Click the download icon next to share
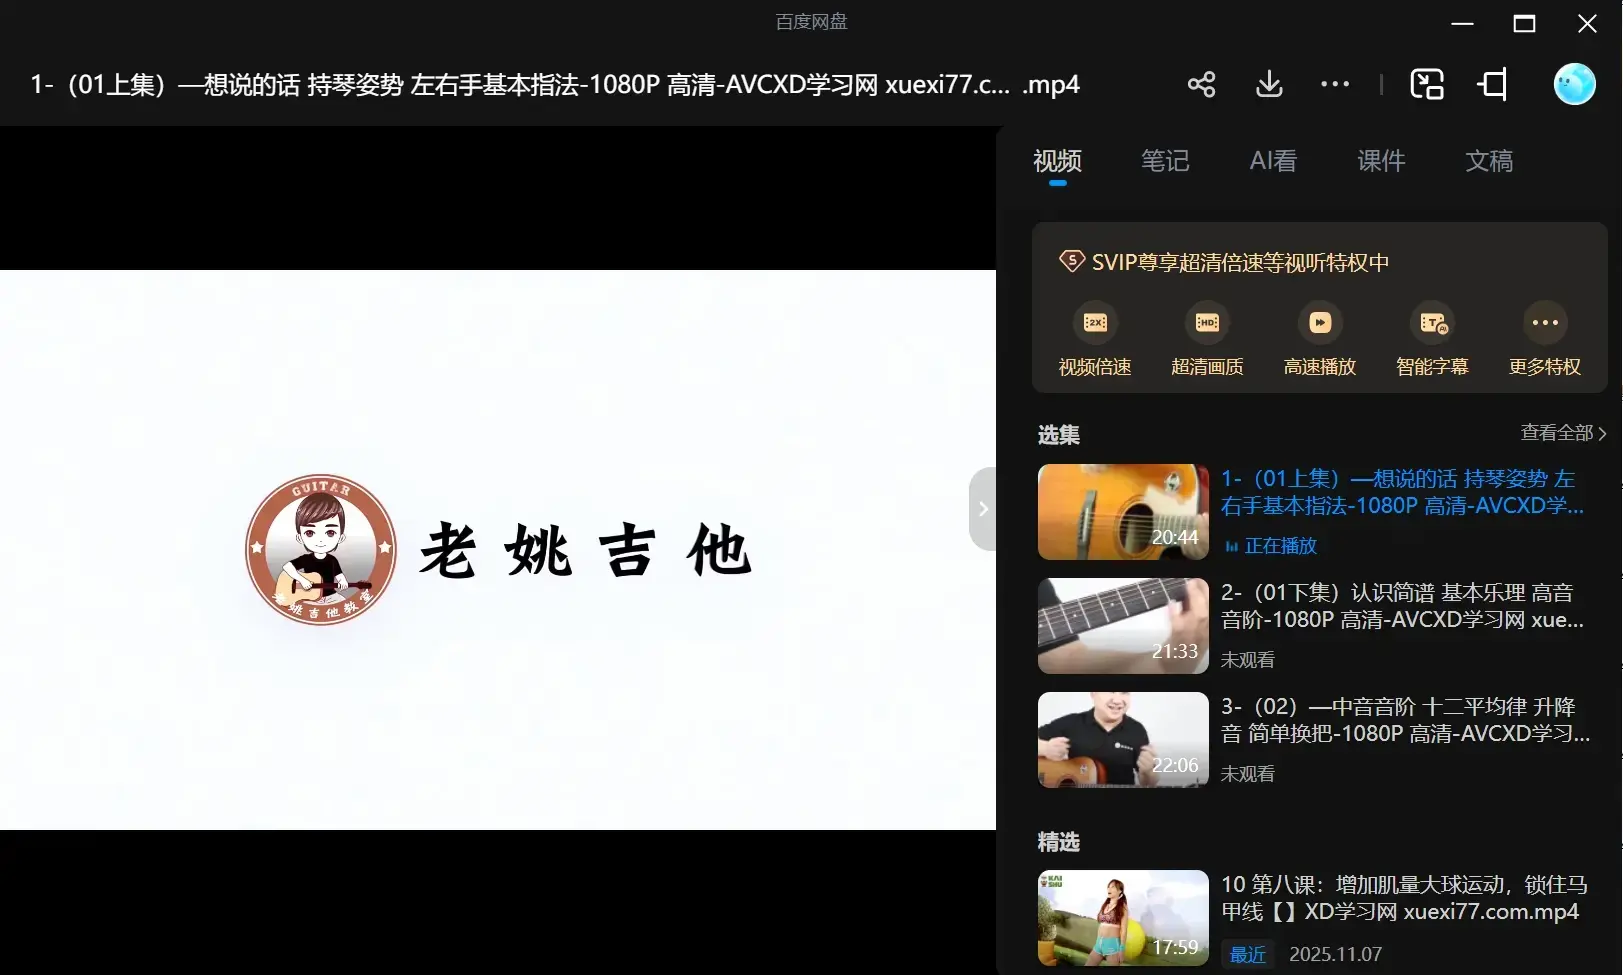Image resolution: width=1623 pixels, height=975 pixels. [1267, 84]
